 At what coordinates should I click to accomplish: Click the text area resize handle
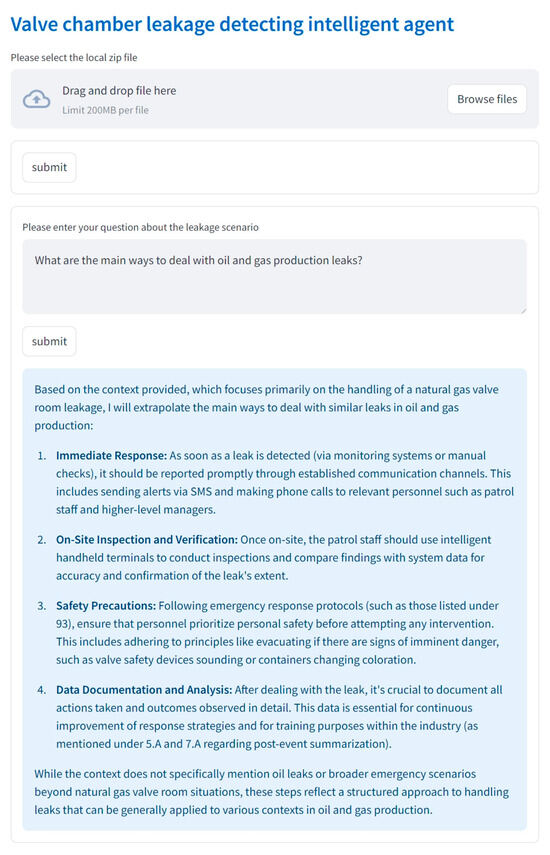[523, 310]
